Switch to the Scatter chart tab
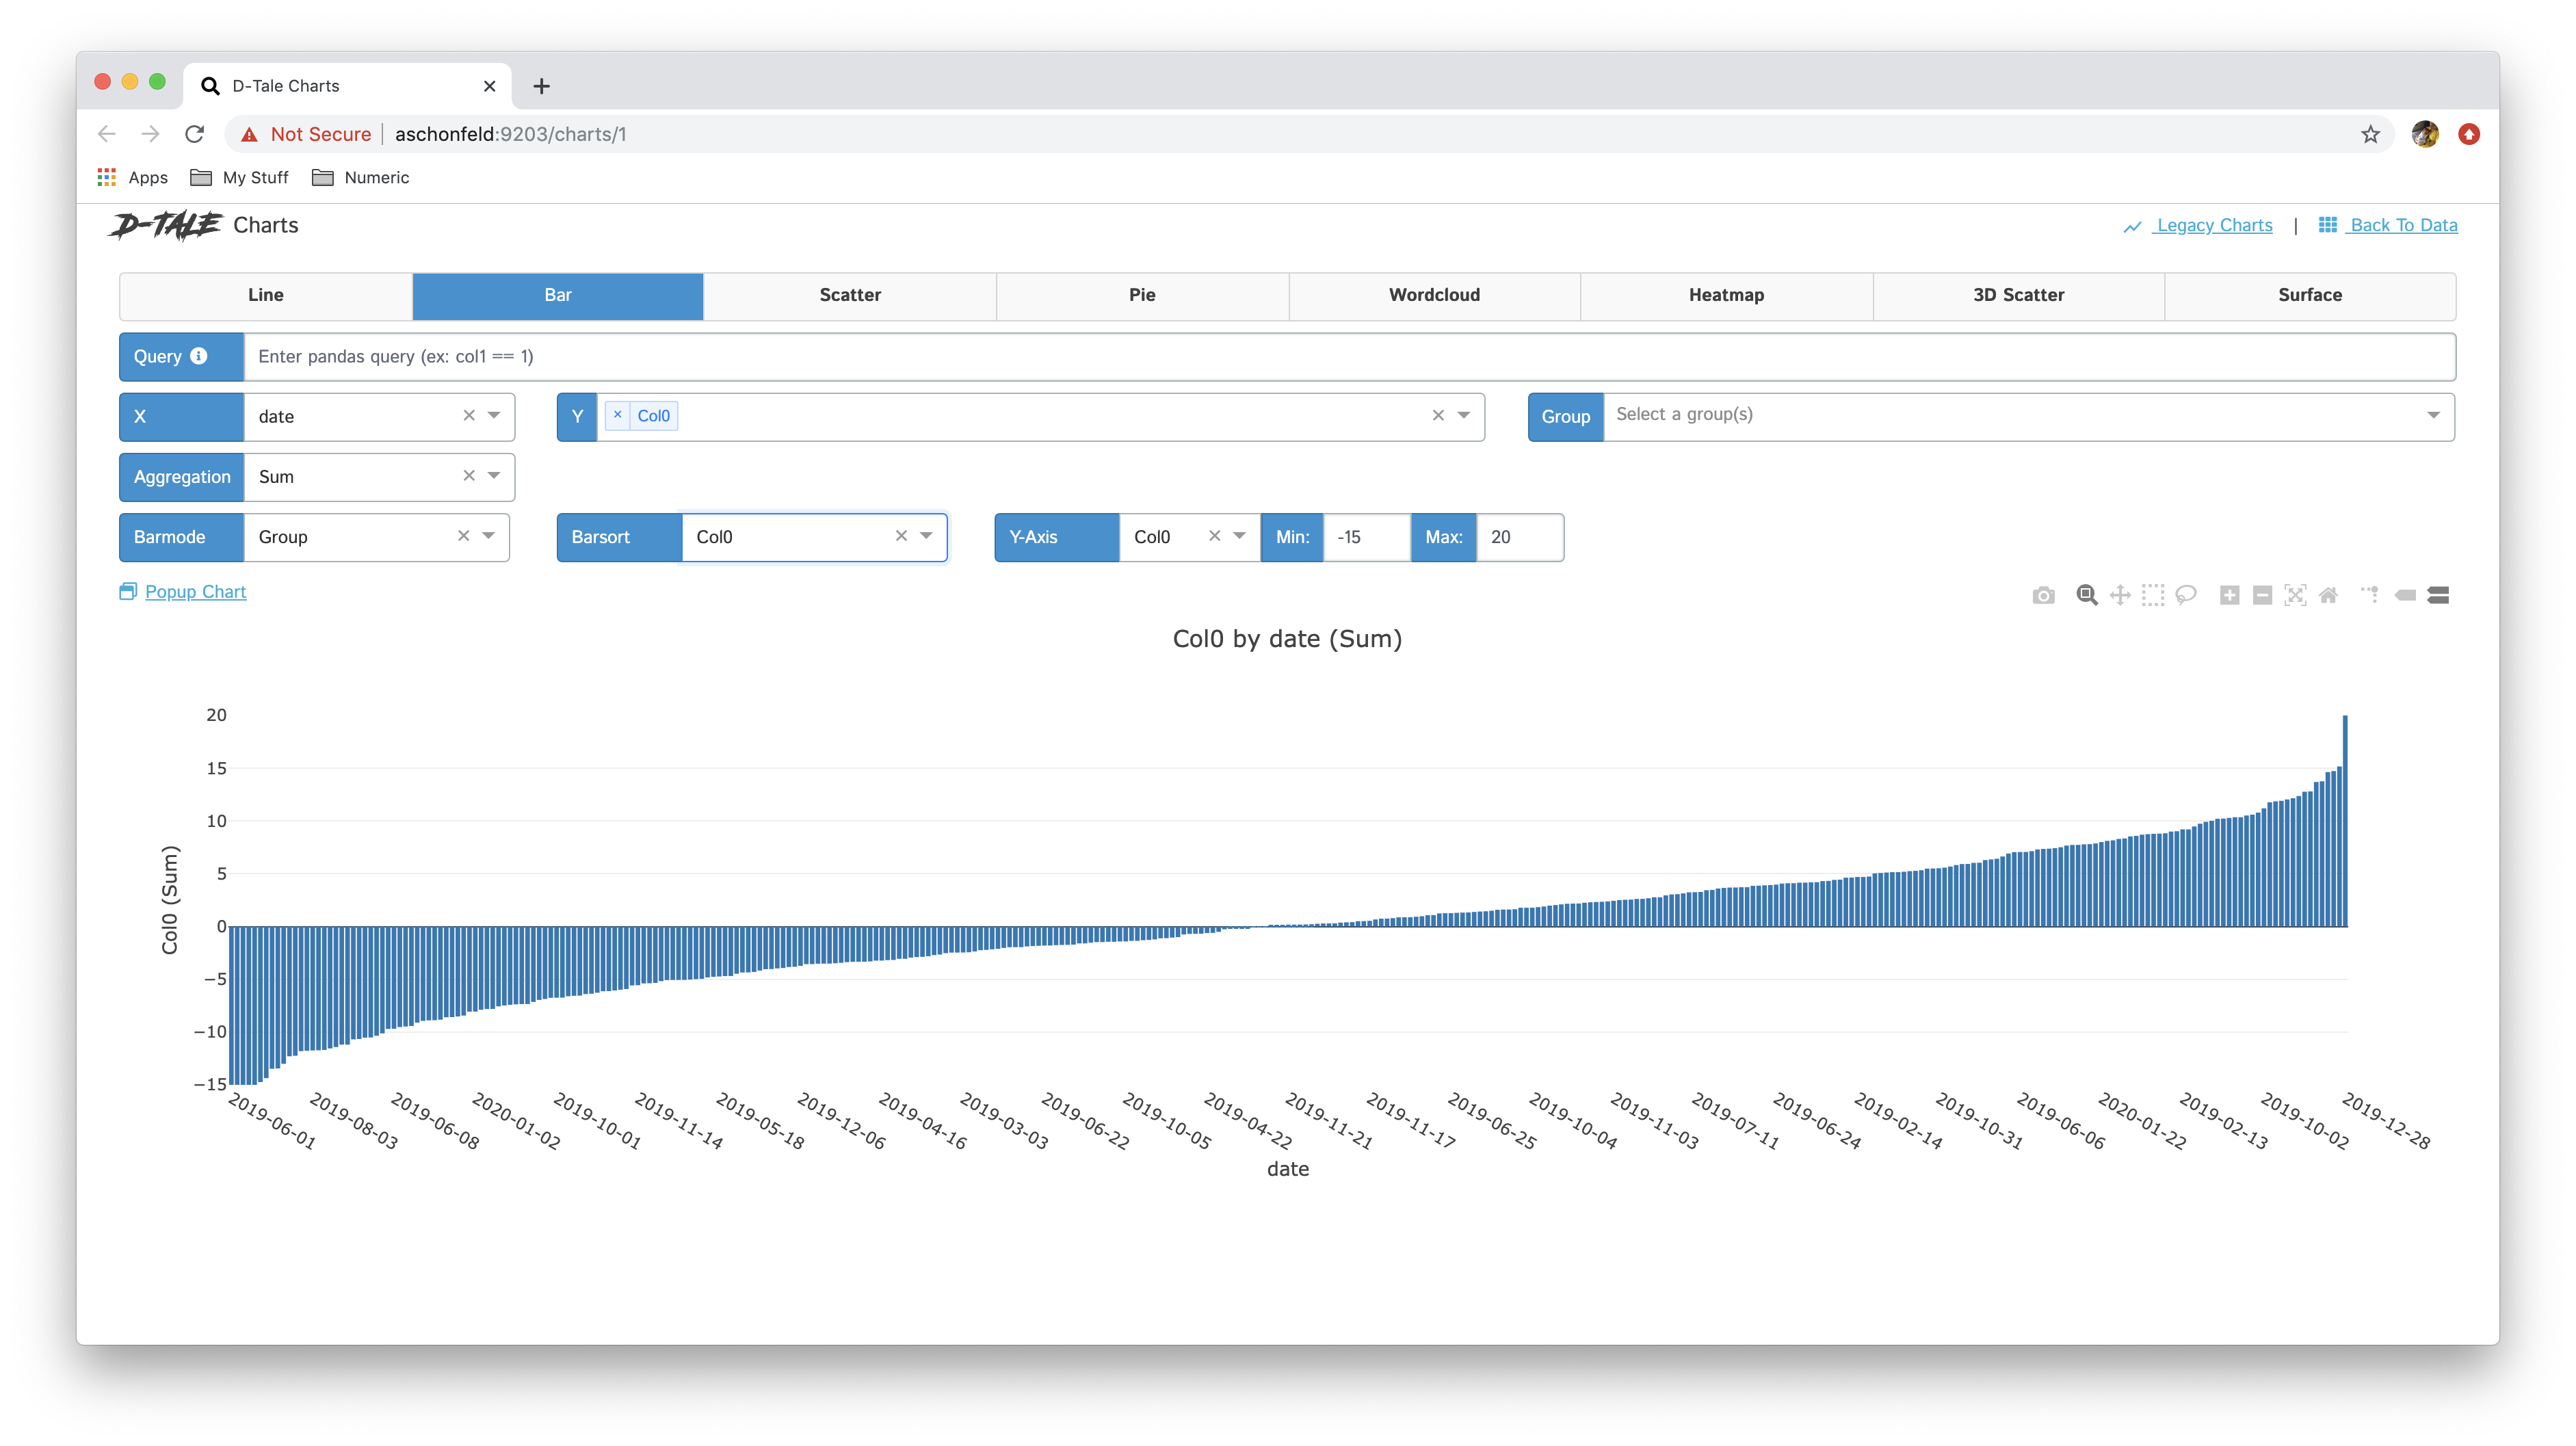This screenshot has height=1446, width=2576. pos(850,295)
